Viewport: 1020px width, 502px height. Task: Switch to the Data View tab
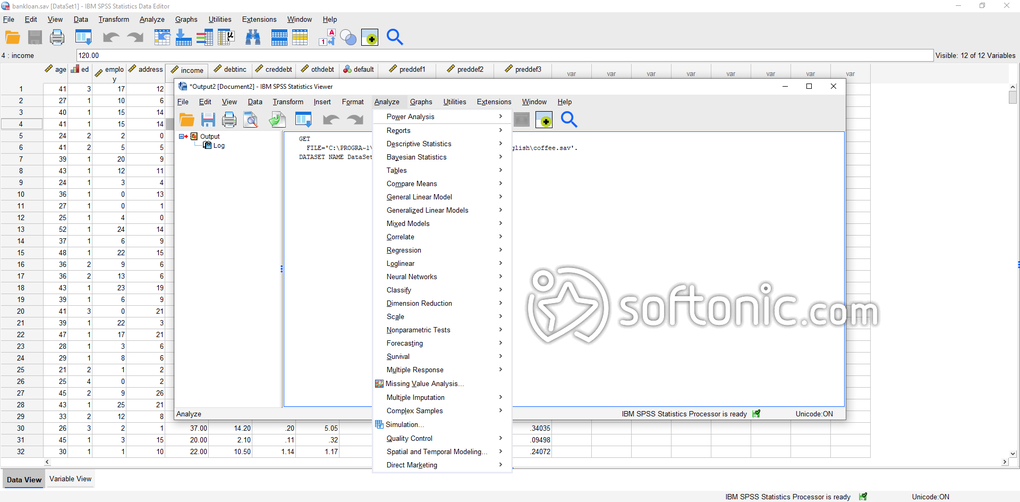(x=23, y=480)
